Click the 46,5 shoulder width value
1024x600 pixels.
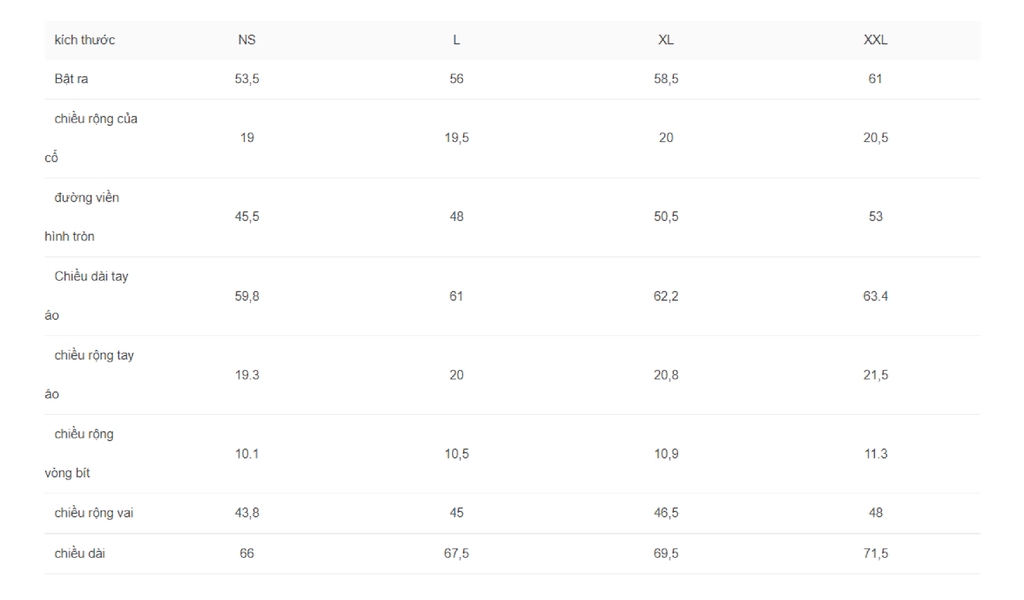666,513
